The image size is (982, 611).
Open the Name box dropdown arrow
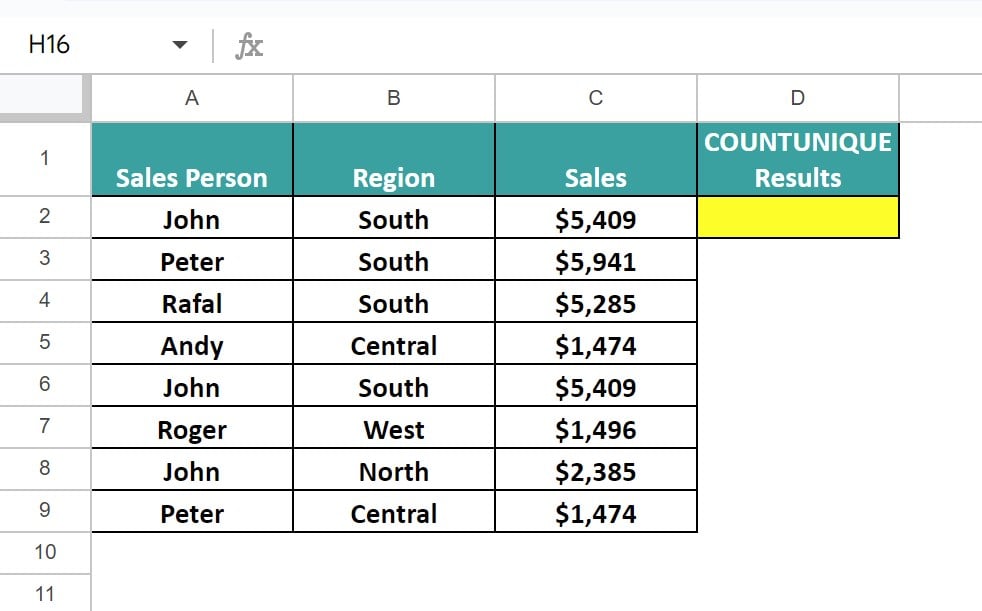(180, 44)
